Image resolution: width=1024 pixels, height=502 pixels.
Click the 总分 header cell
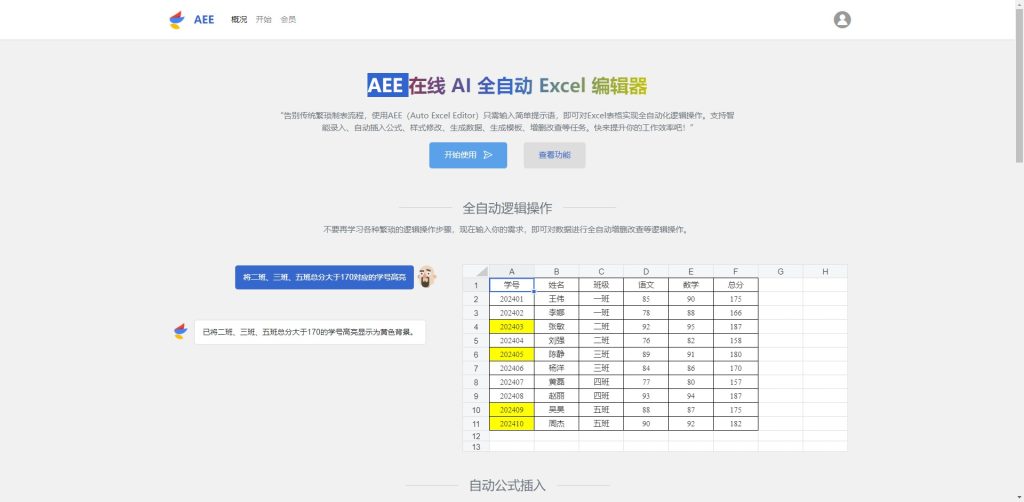click(x=735, y=285)
